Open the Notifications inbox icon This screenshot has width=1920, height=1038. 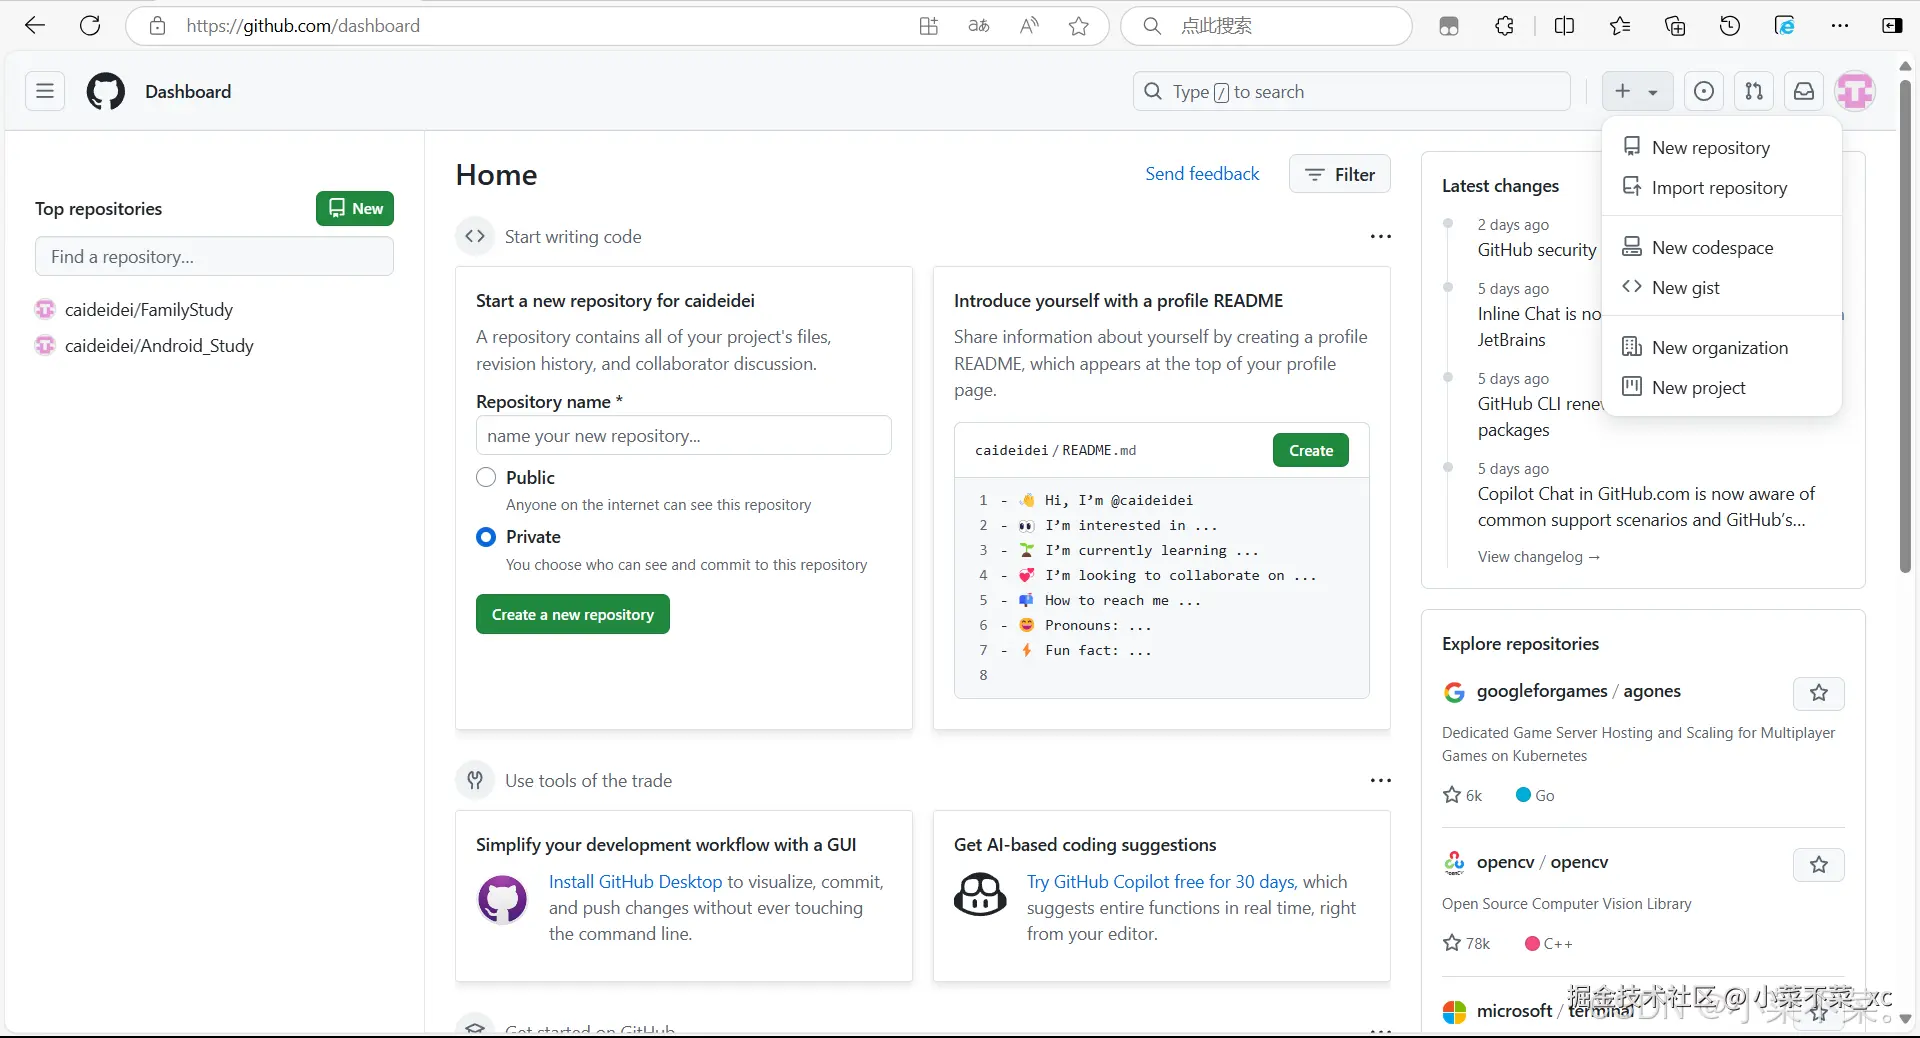click(1804, 91)
